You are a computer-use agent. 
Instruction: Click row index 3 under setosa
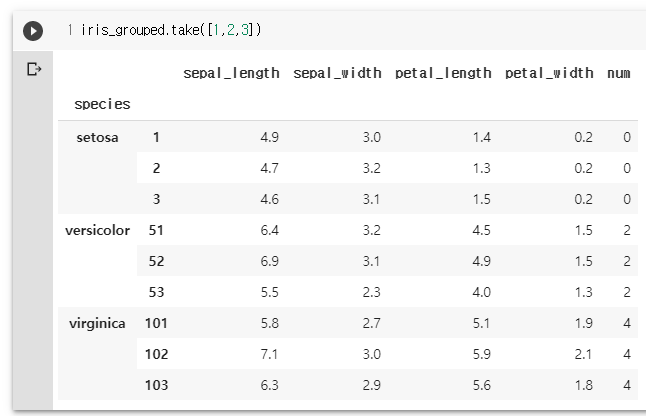coord(156,199)
